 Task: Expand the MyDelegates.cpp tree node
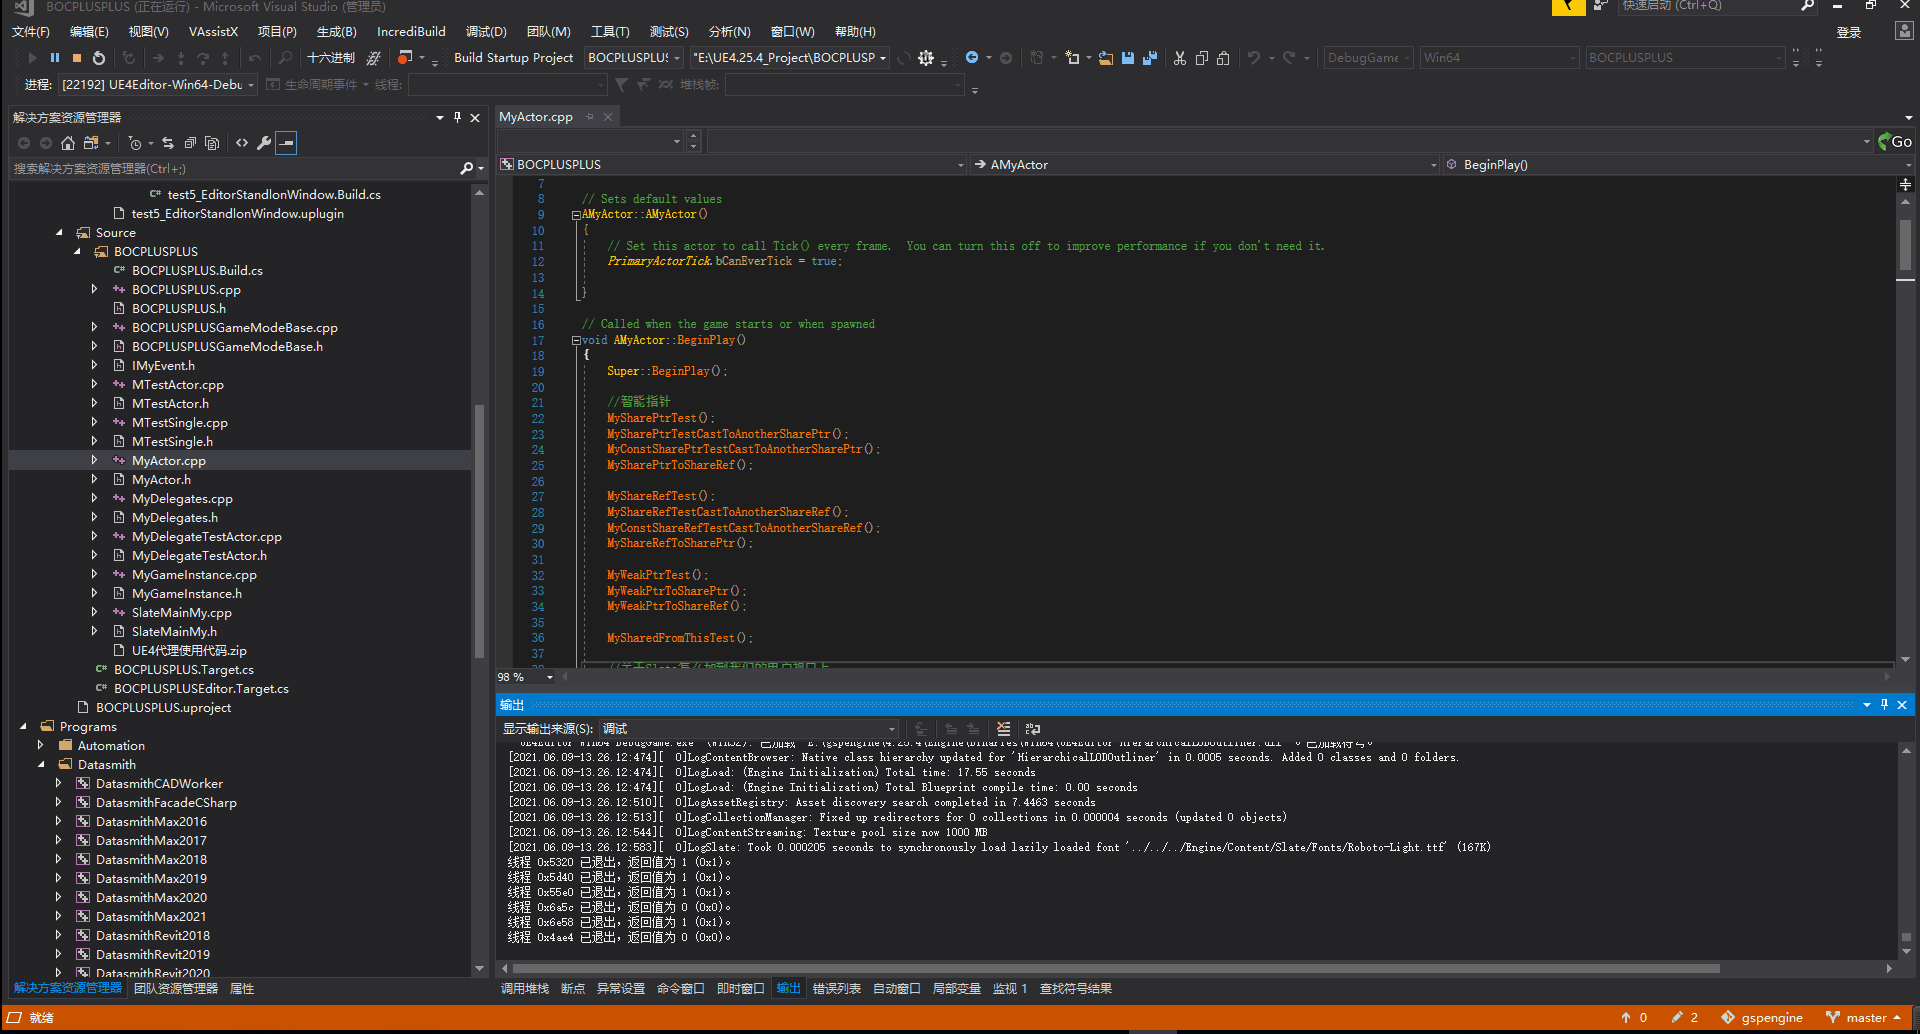(x=94, y=498)
